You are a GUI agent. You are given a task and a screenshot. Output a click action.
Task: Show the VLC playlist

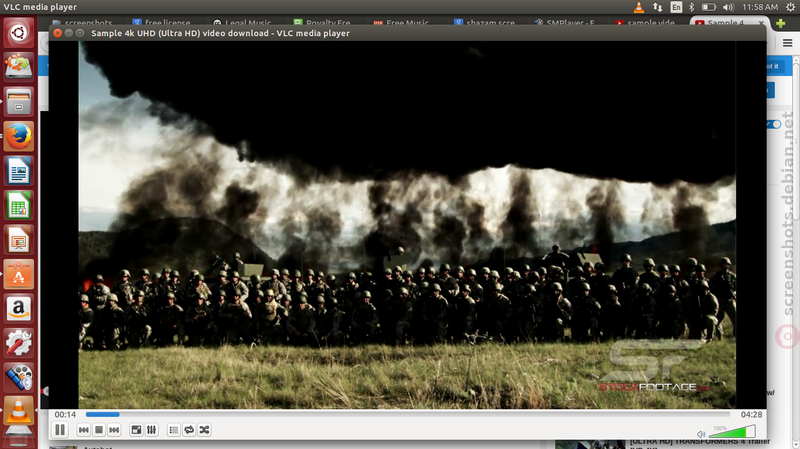(173, 430)
